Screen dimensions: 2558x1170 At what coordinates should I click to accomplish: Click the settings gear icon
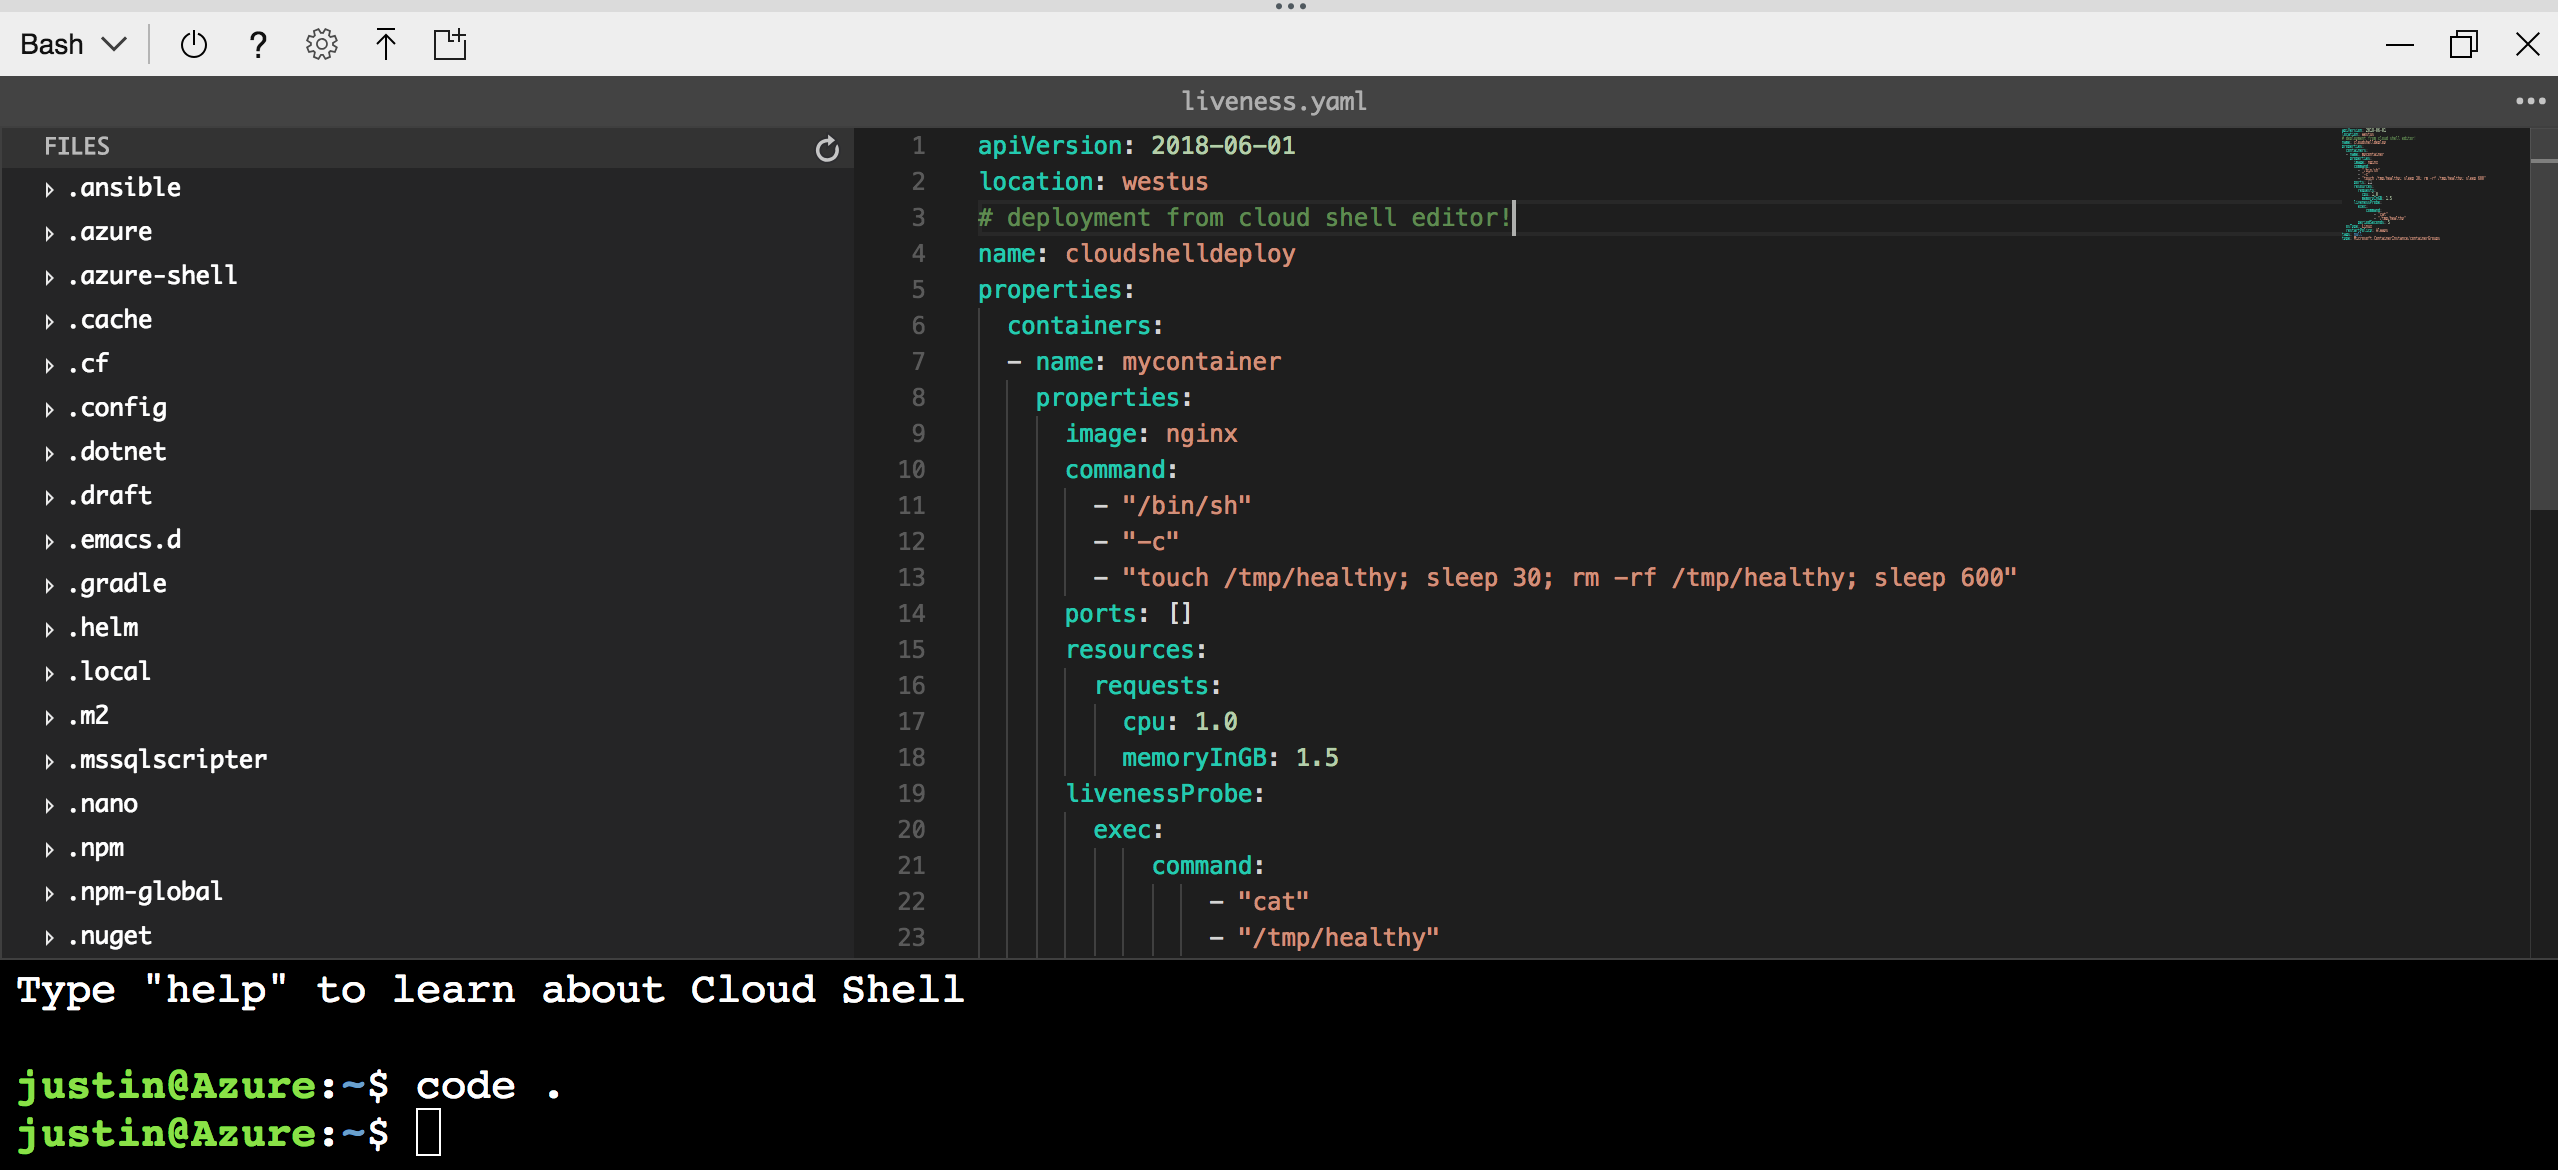tap(320, 44)
